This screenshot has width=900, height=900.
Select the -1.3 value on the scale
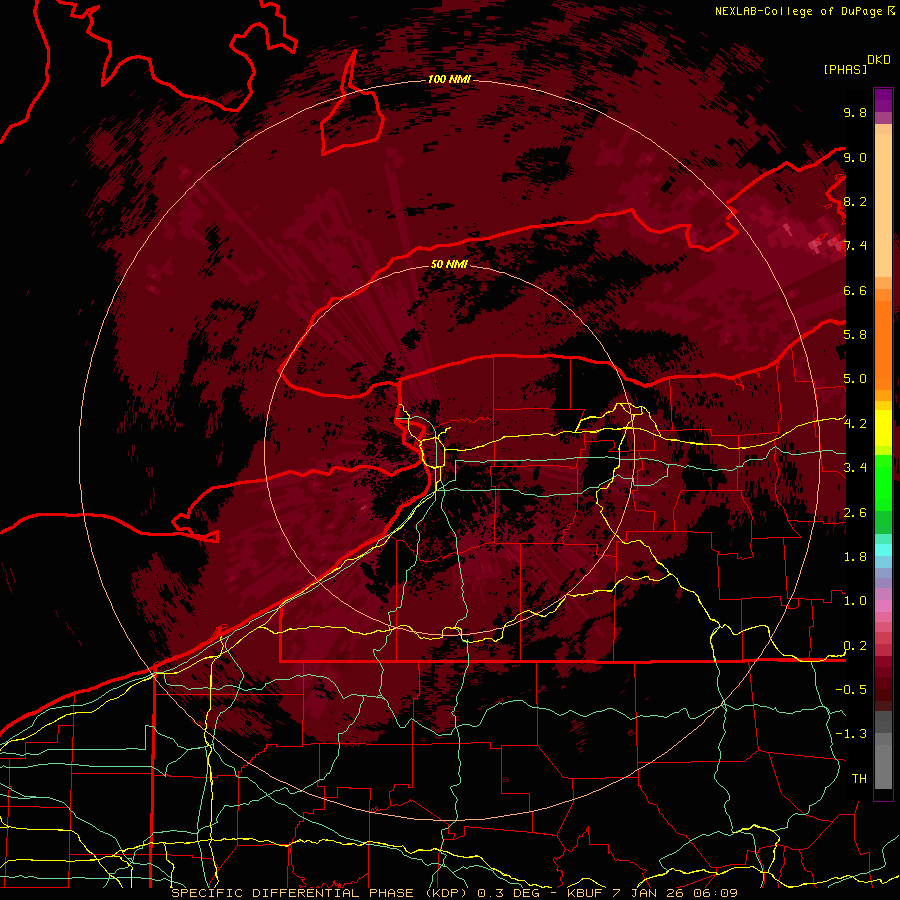(851, 734)
